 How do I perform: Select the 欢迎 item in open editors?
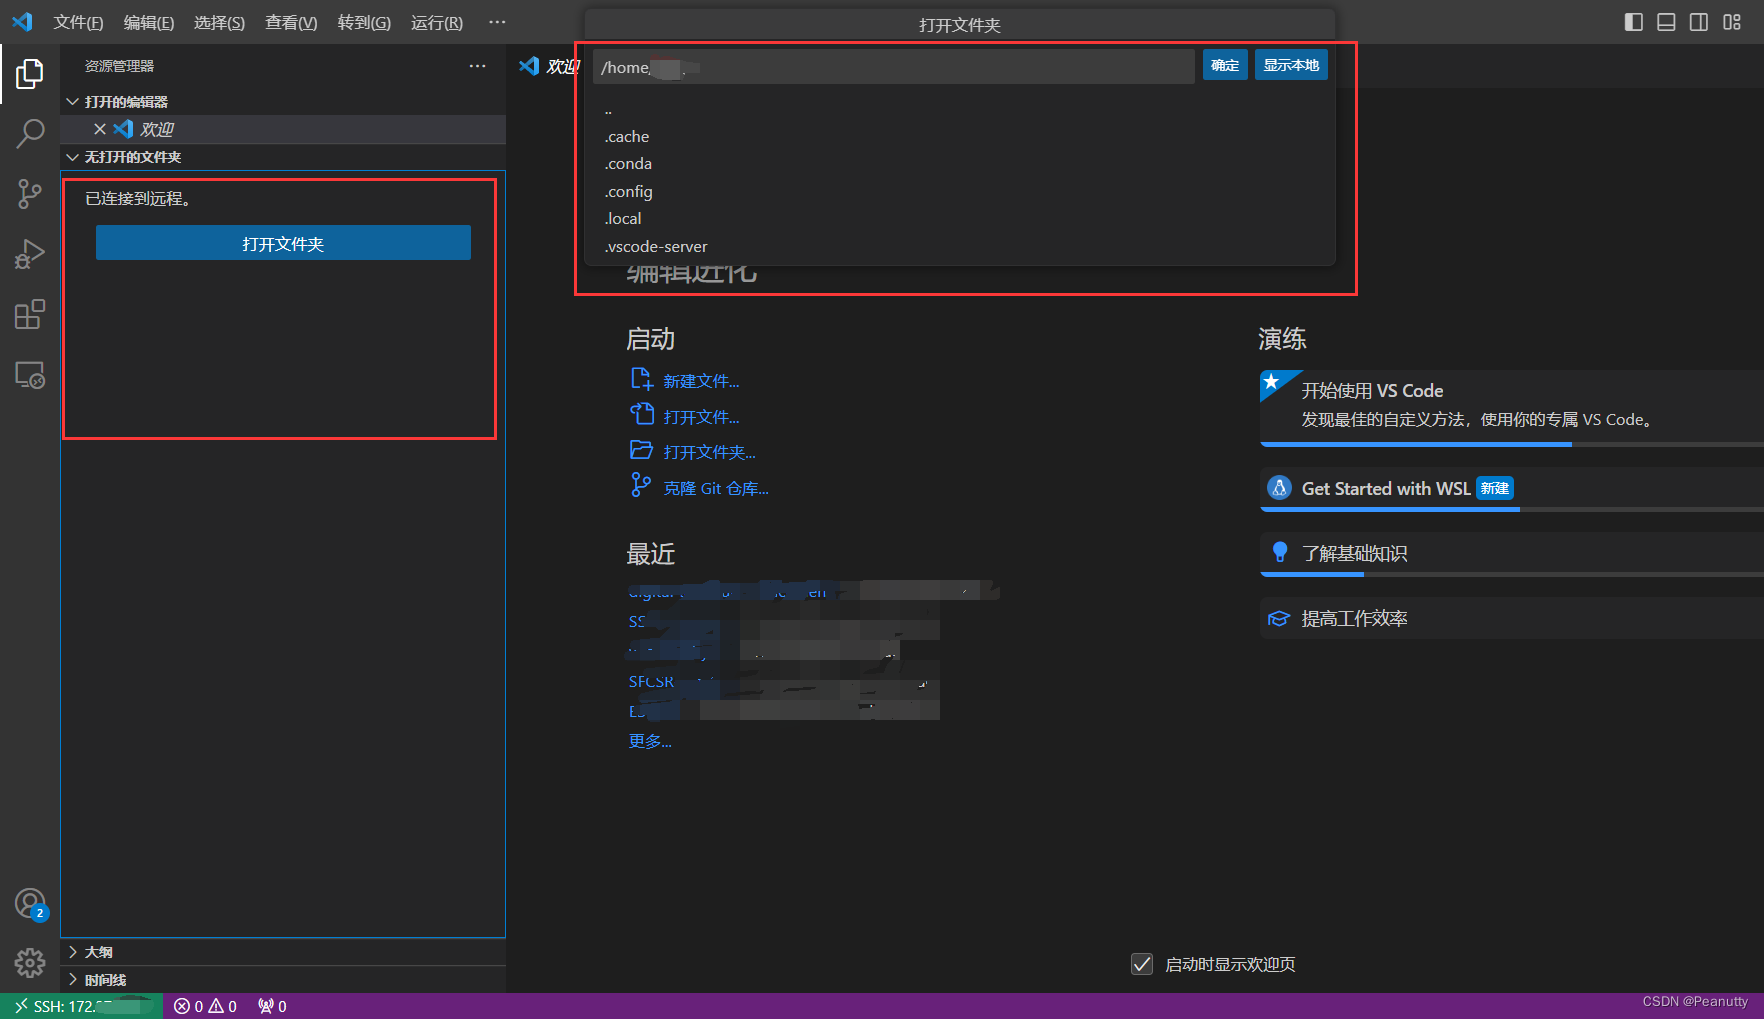[x=283, y=129]
